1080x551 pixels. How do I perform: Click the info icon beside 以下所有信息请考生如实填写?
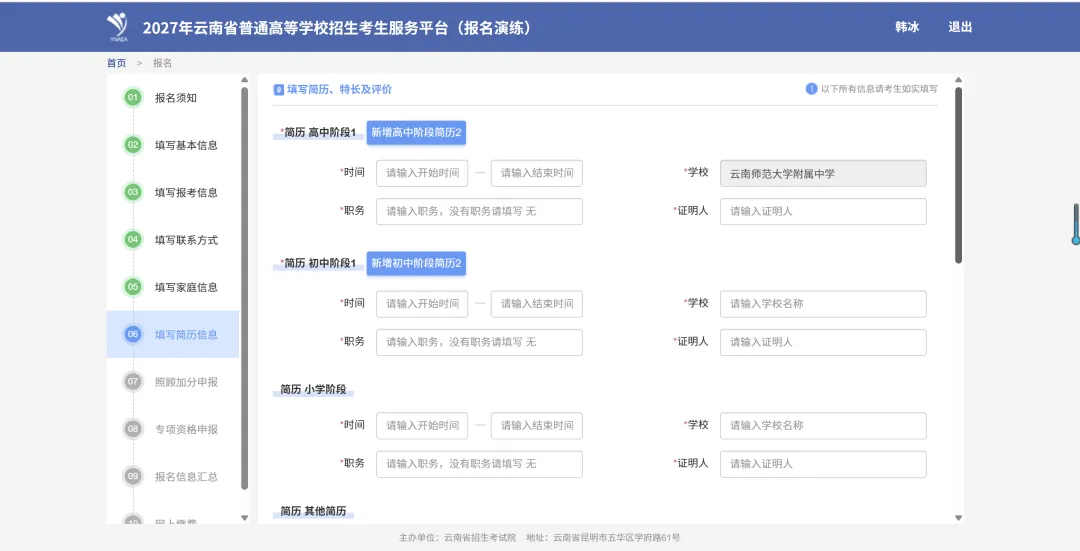pos(811,89)
